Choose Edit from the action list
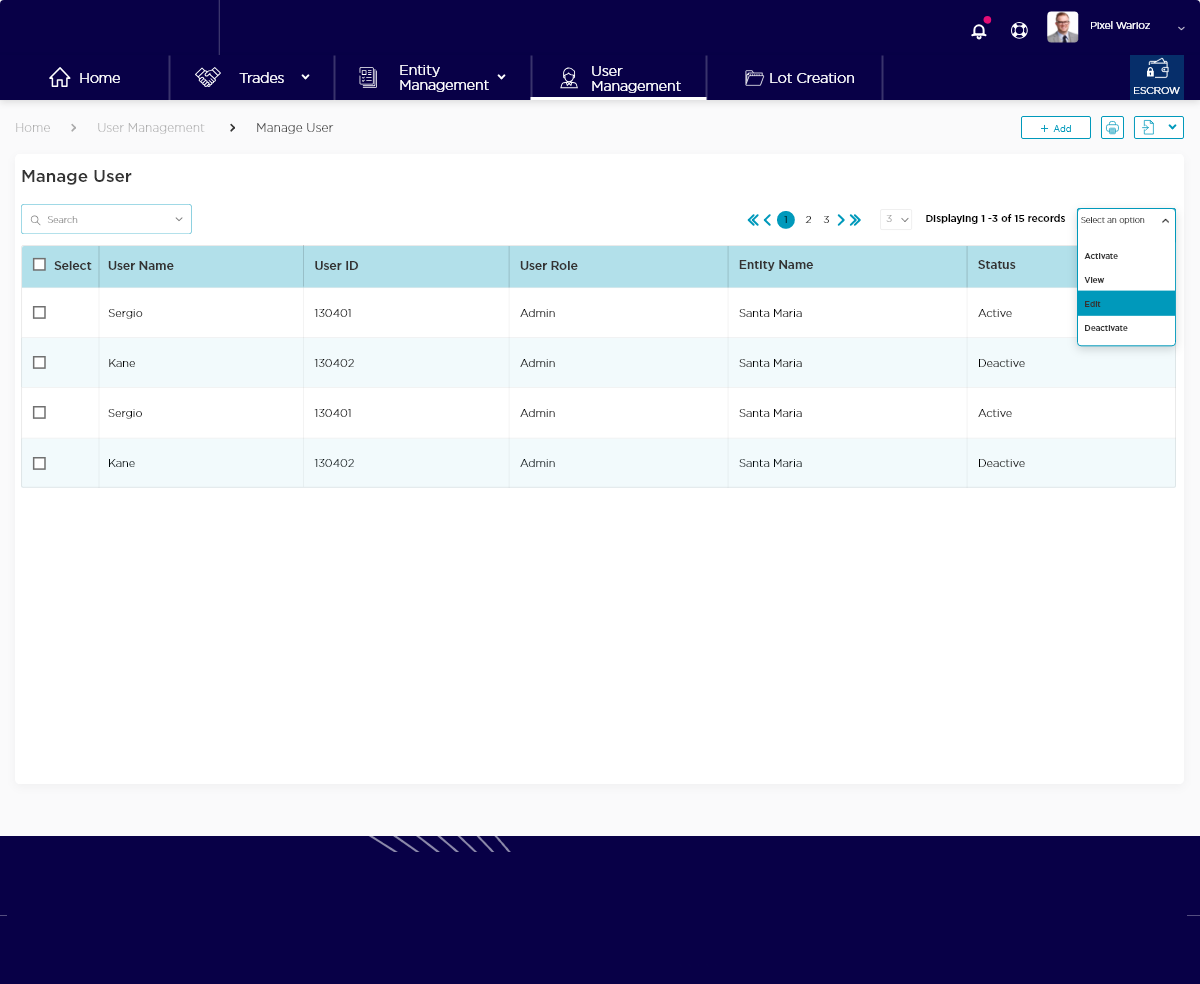The image size is (1200, 984). pyautogui.click(x=1126, y=304)
